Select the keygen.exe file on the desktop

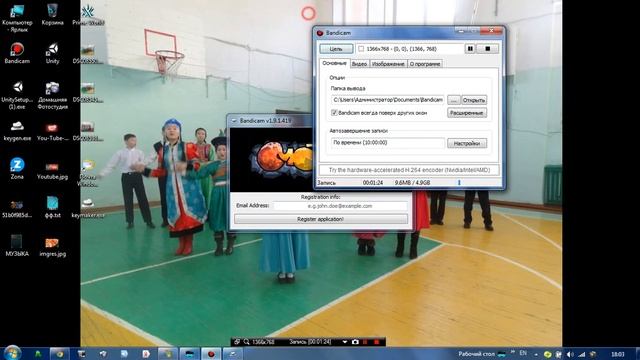point(17,131)
